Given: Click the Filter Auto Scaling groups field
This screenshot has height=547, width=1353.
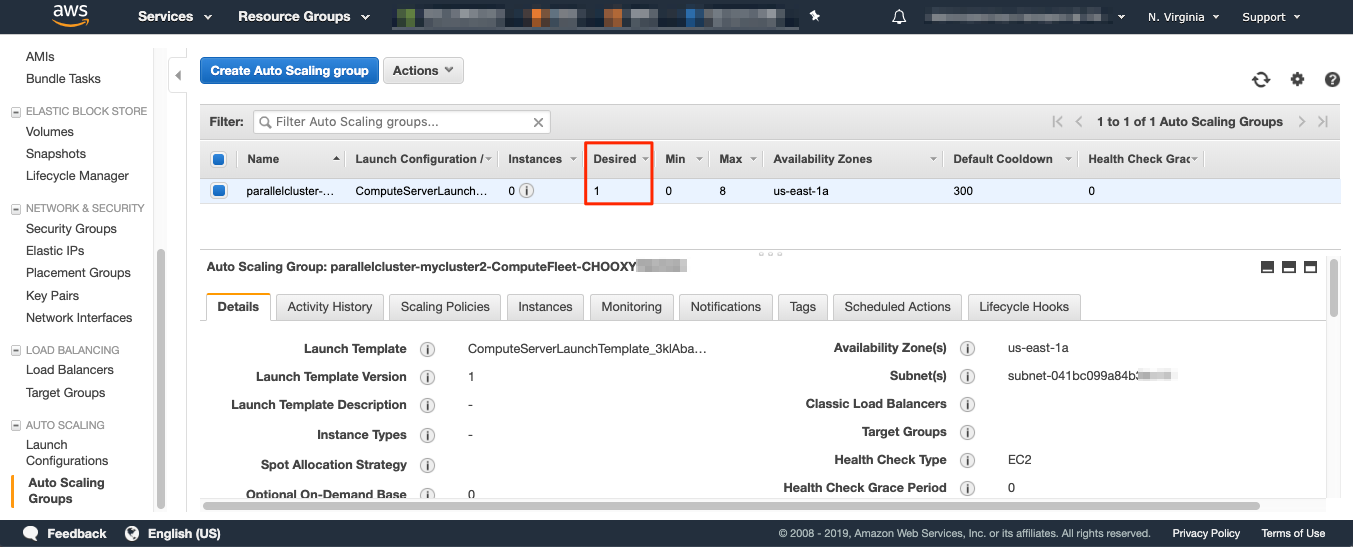Looking at the screenshot, I should pos(401,122).
